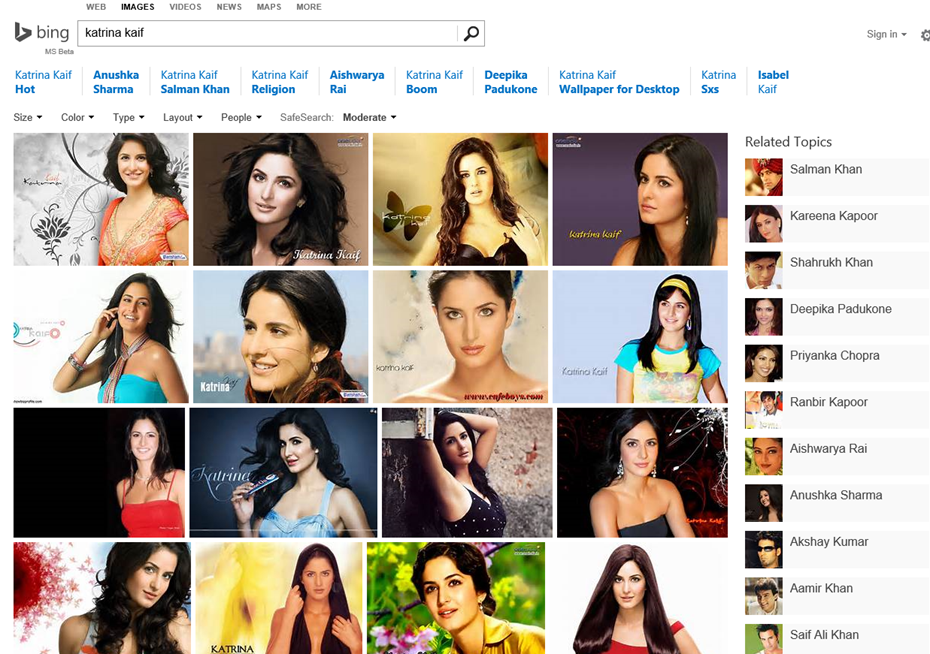The height and width of the screenshot is (654, 930).
Task: Switch to the WEB search tab
Action: pos(96,7)
